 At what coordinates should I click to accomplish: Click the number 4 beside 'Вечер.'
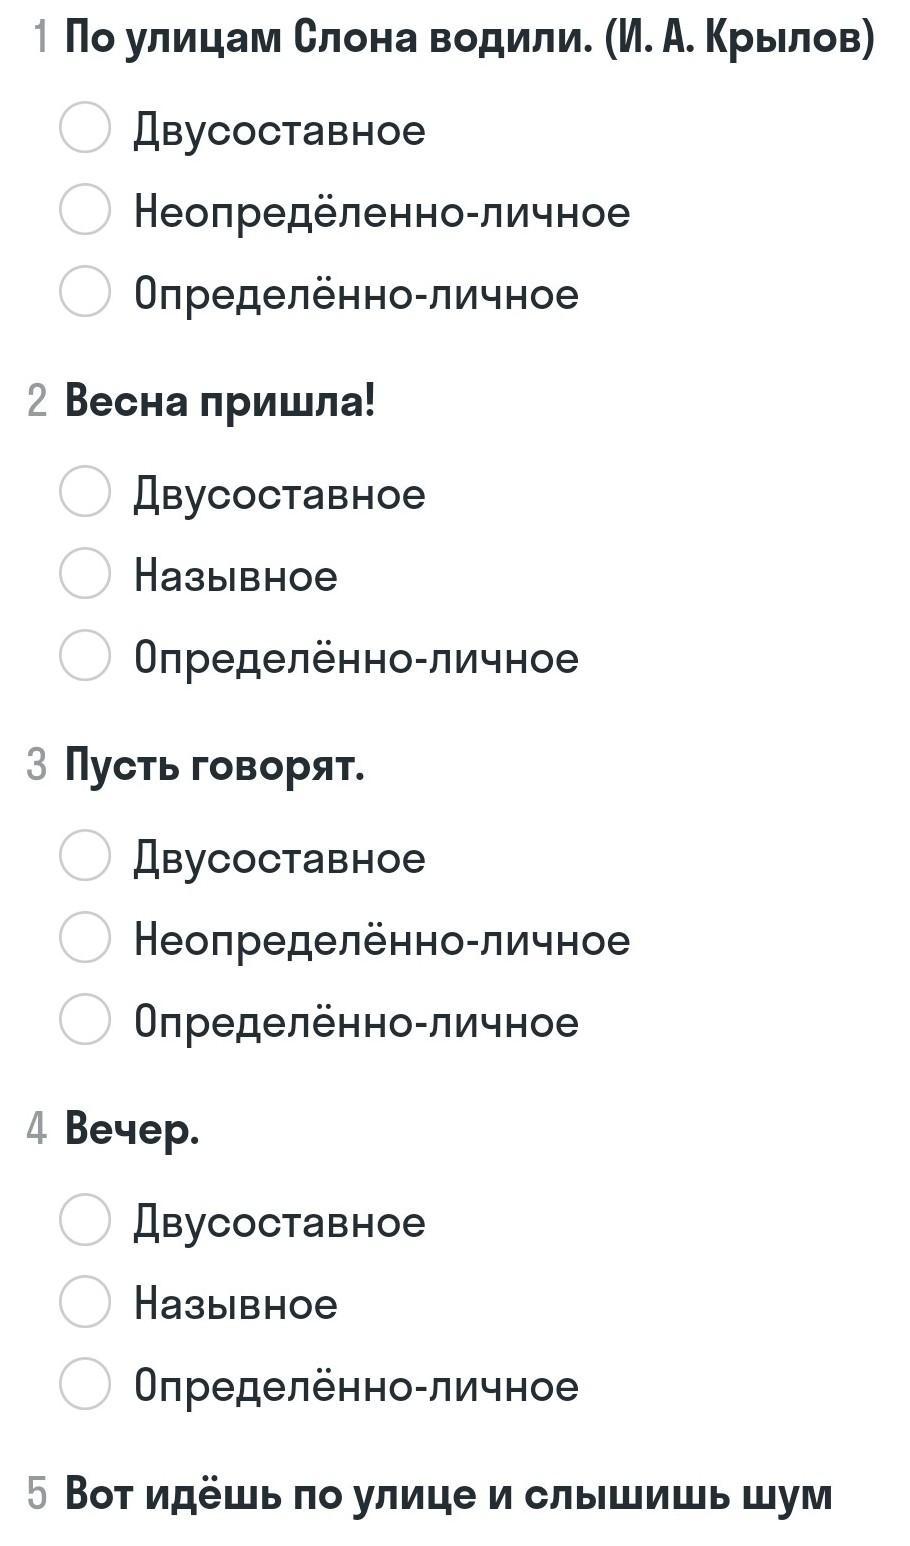[37, 1130]
